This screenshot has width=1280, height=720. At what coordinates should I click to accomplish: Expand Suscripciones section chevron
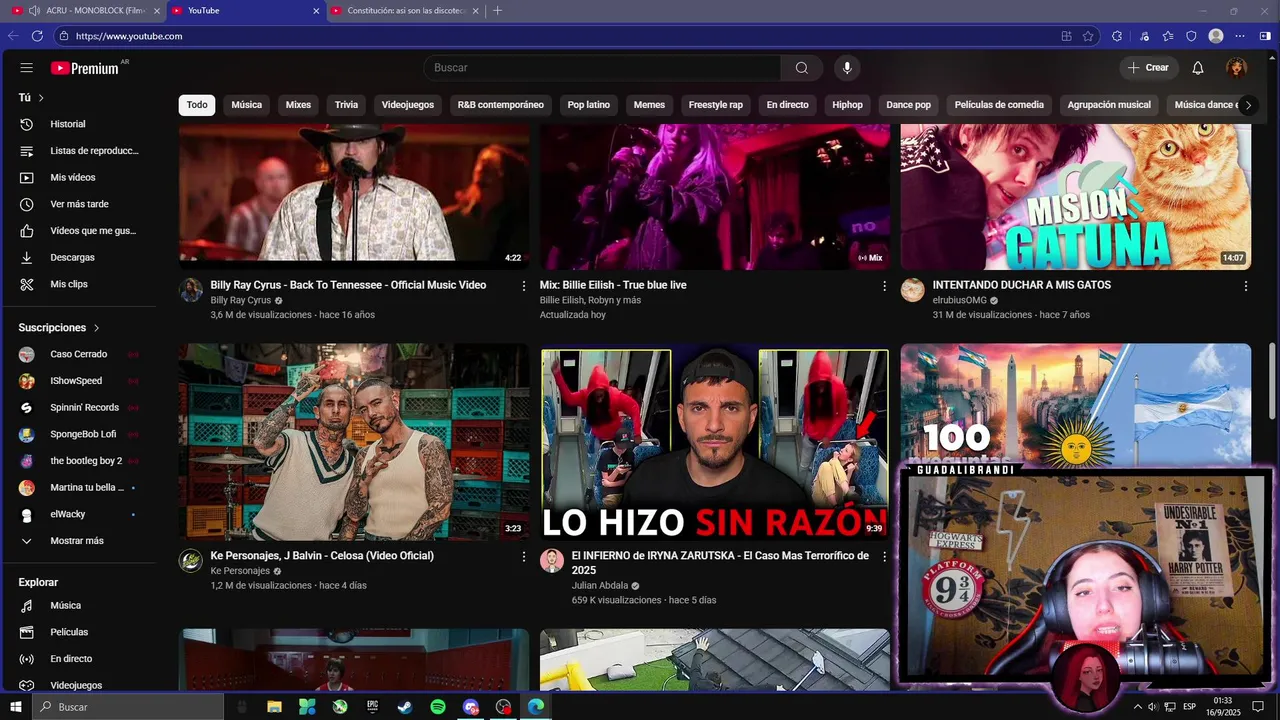coord(97,328)
